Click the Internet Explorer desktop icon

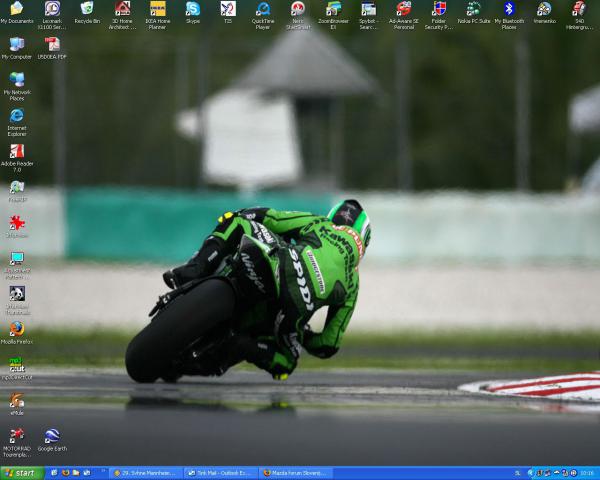[17, 116]
